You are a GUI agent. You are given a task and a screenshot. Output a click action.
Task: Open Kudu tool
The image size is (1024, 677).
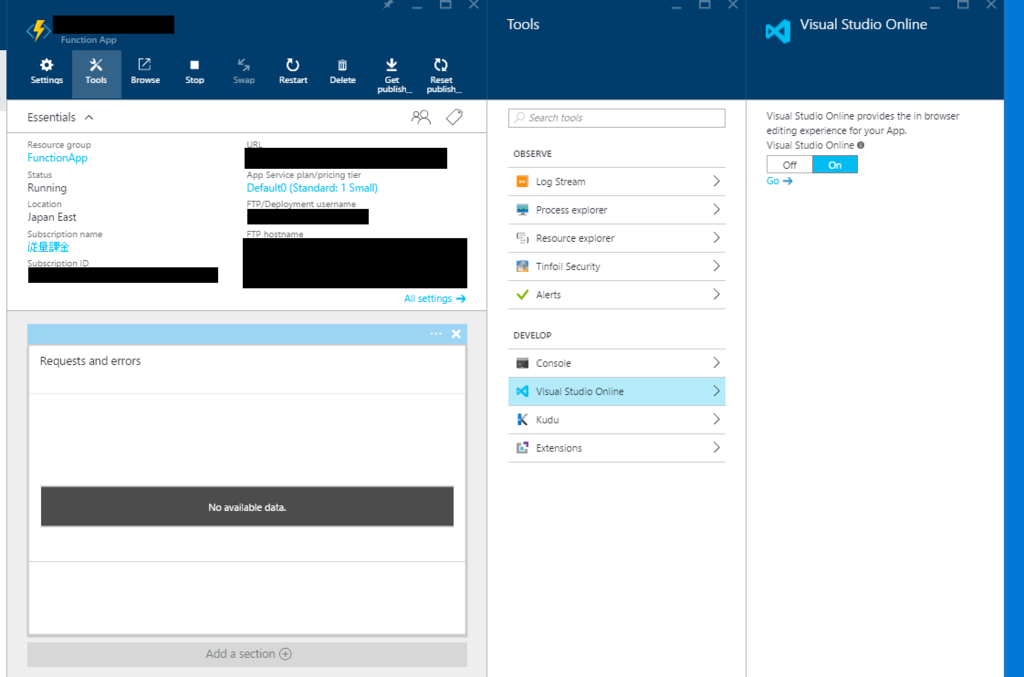click(616, 420)
